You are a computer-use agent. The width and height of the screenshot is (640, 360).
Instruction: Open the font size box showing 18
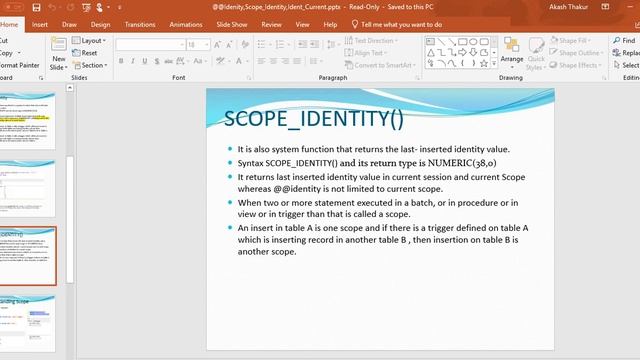pos(198,44)
